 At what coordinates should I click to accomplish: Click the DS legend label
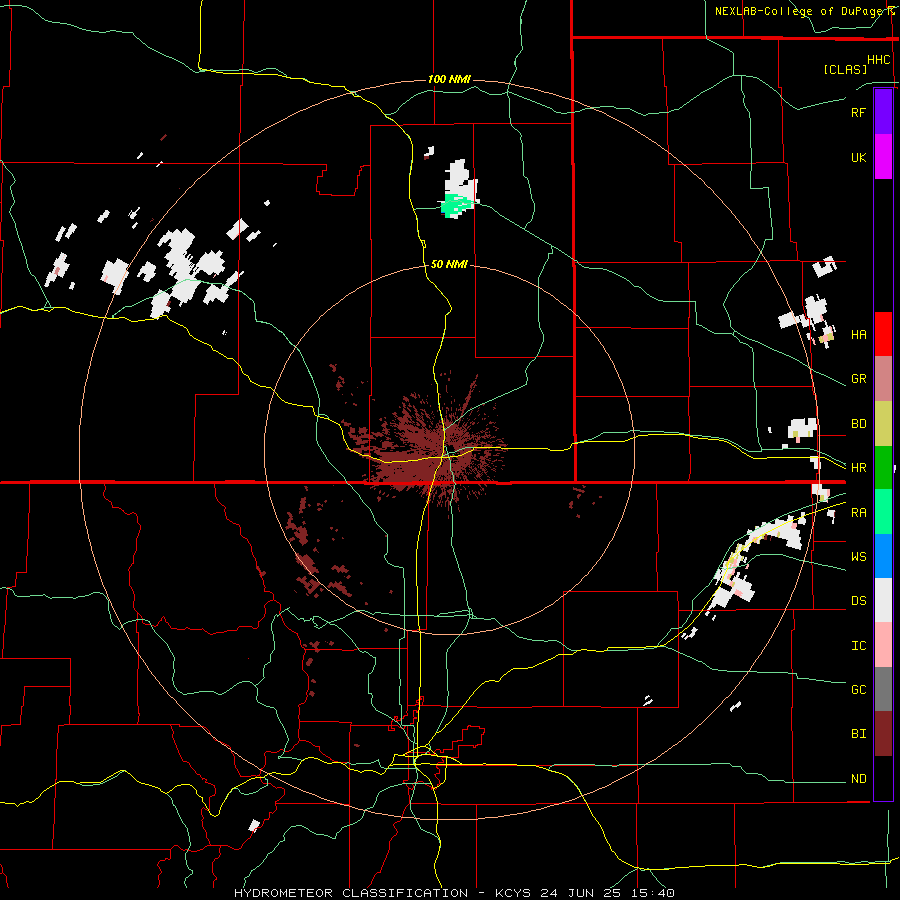pyautogui.click(x=858, y=601)
